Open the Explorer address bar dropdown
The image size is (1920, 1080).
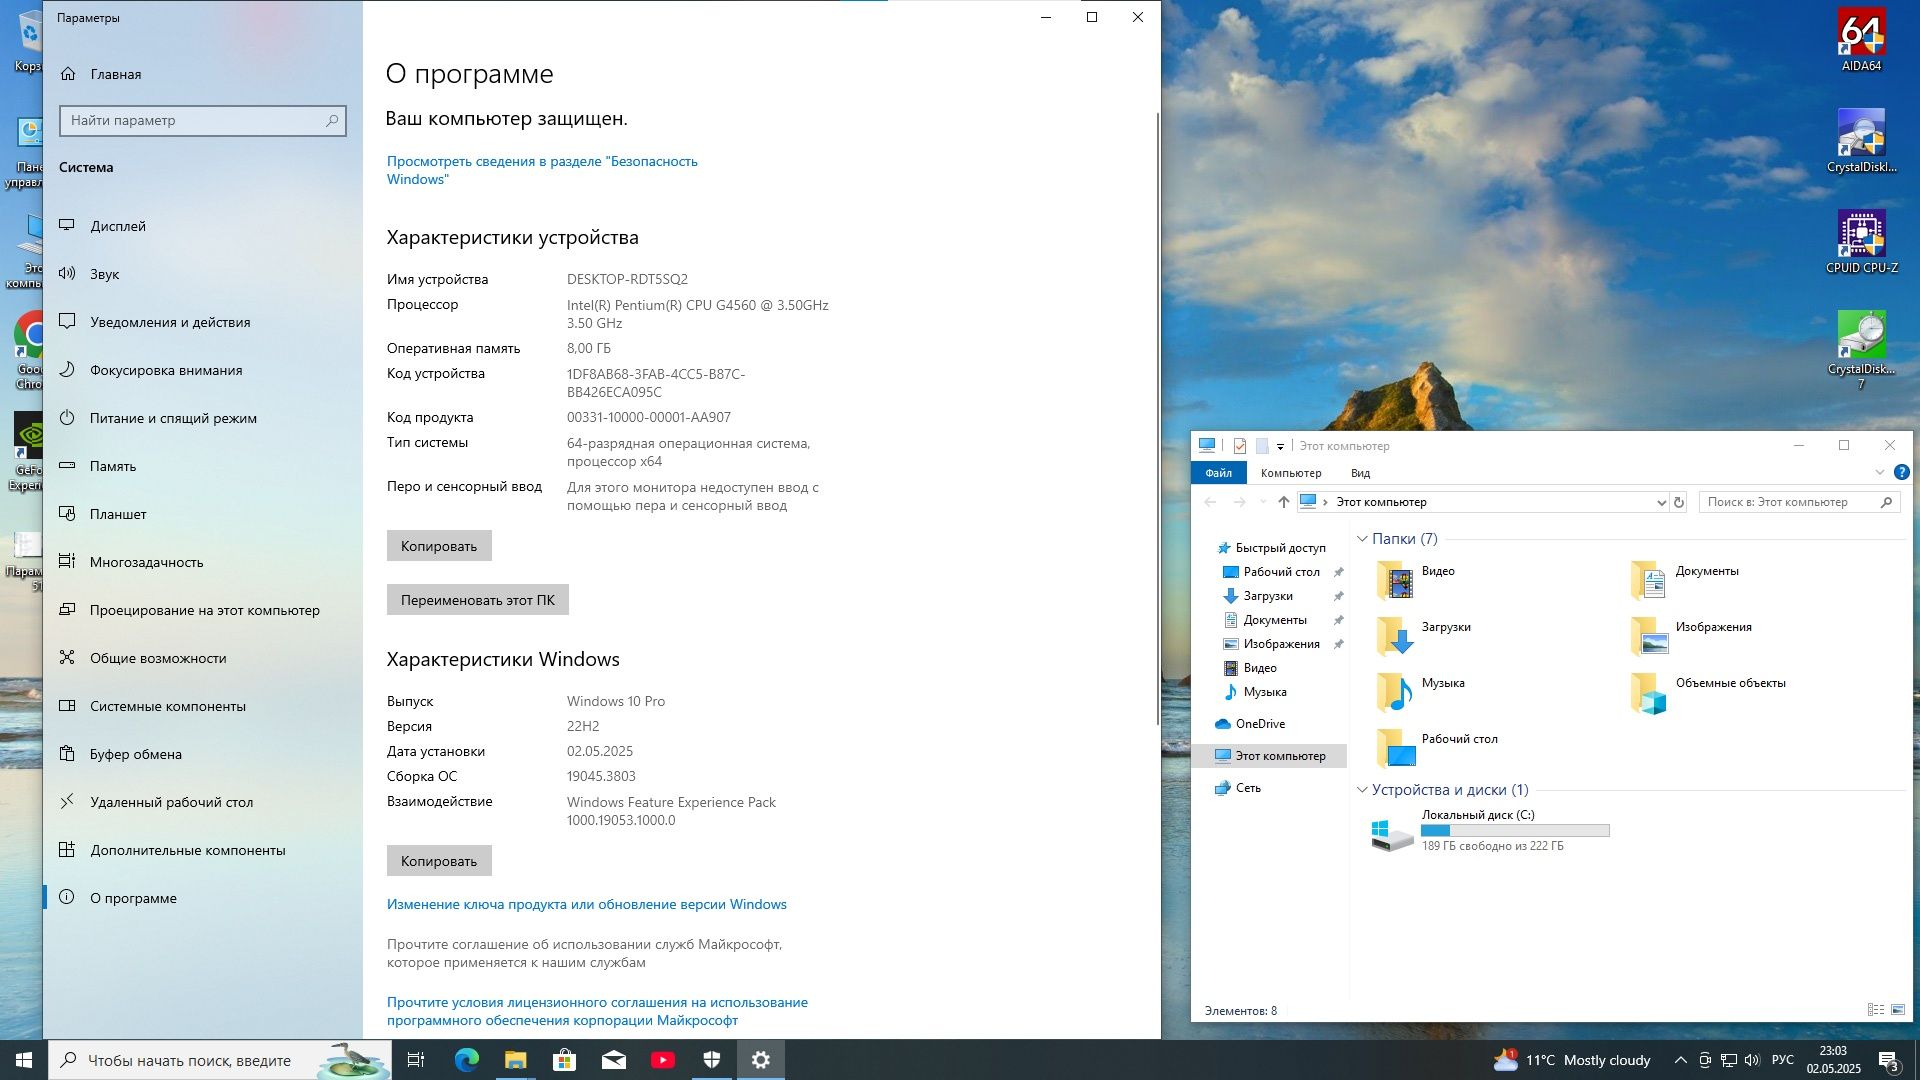click(x=1661, y=502)
